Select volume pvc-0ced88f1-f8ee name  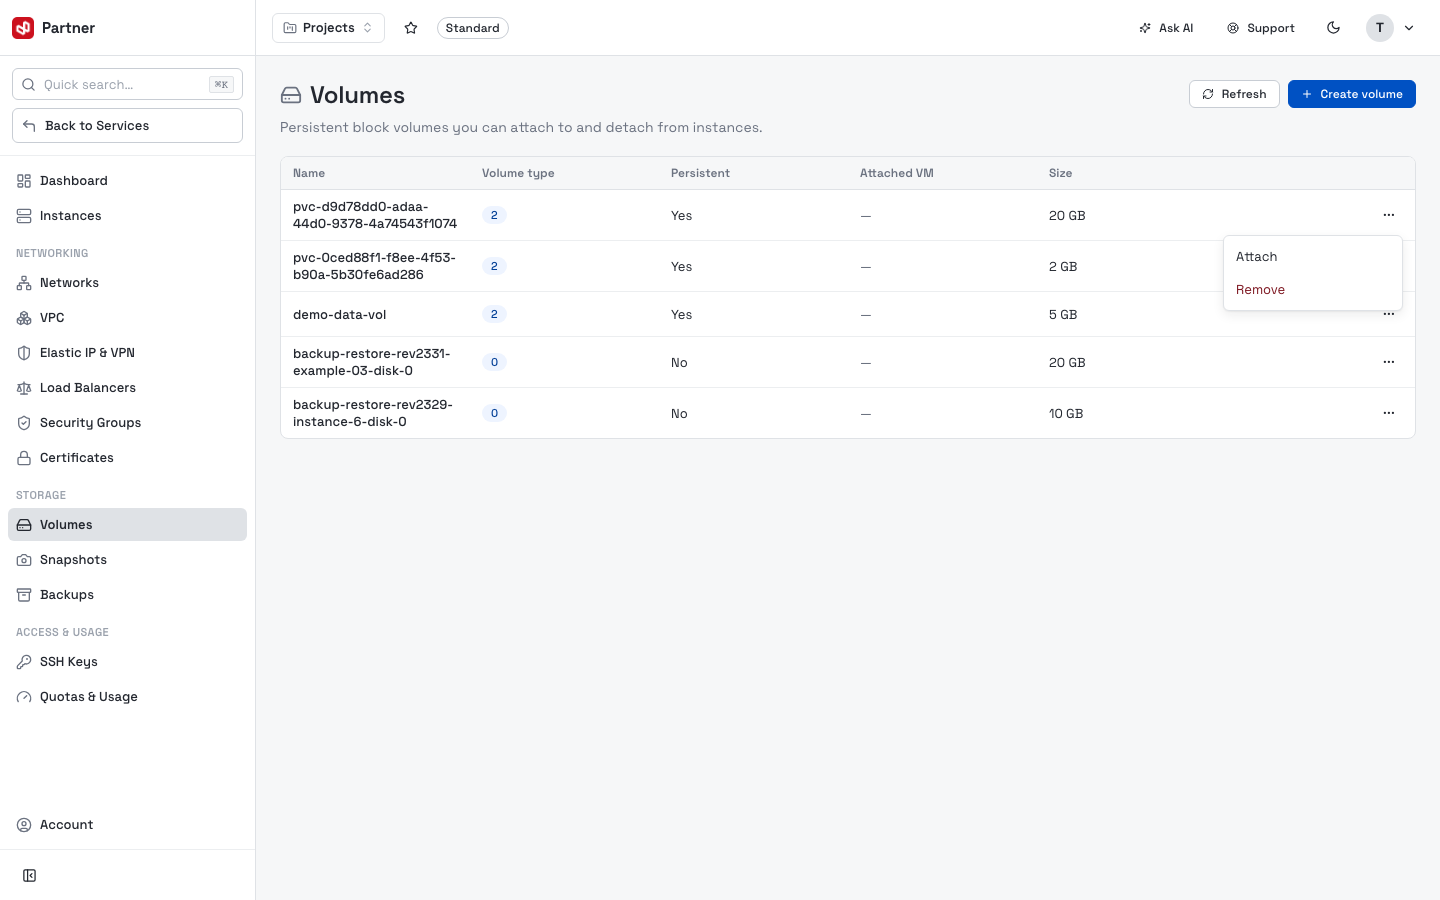point(374,266)
